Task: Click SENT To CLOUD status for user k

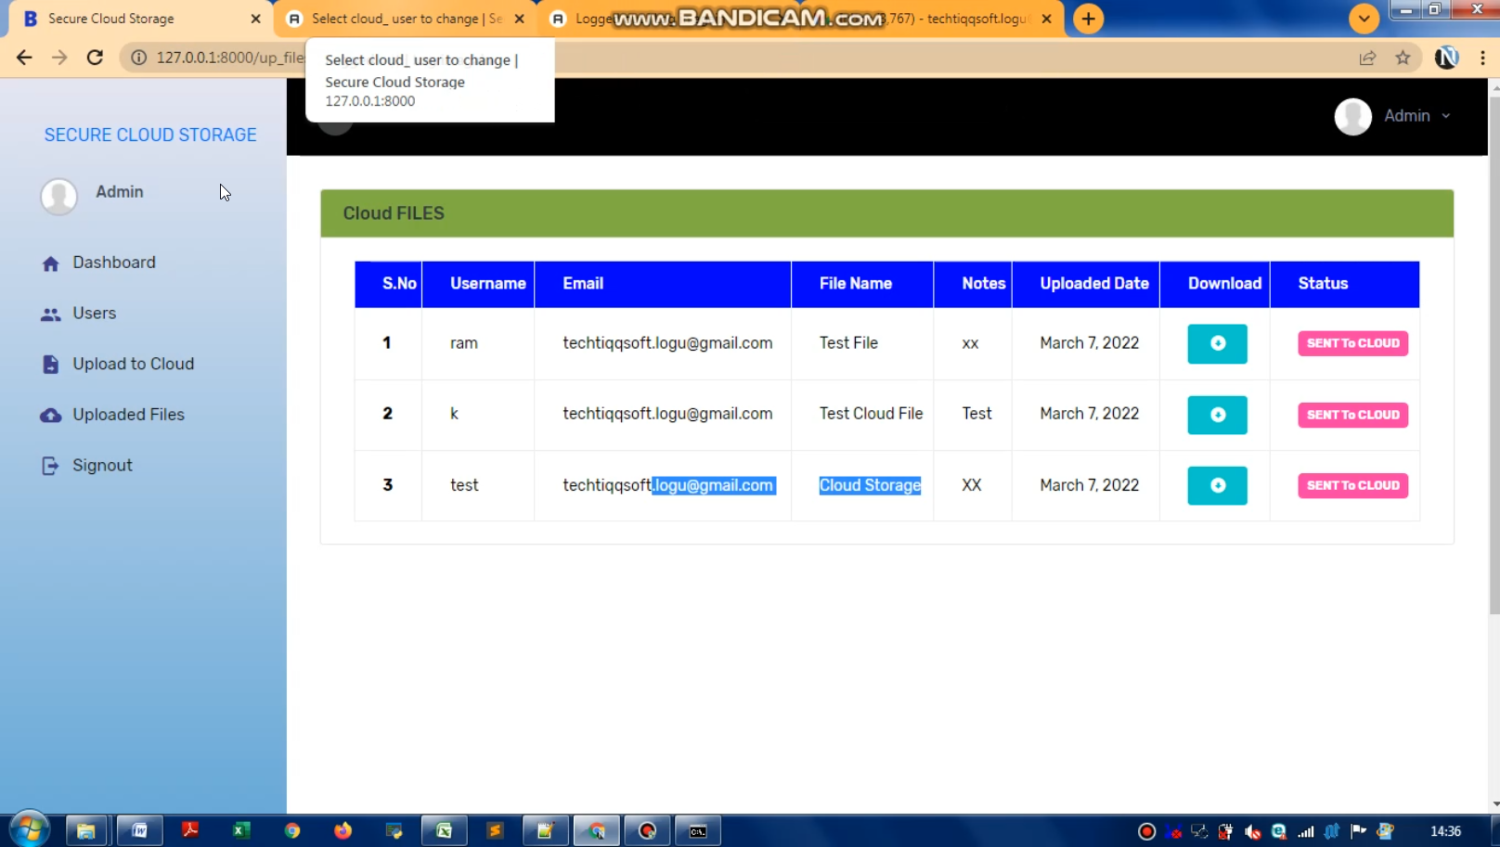Action: 1353,415
